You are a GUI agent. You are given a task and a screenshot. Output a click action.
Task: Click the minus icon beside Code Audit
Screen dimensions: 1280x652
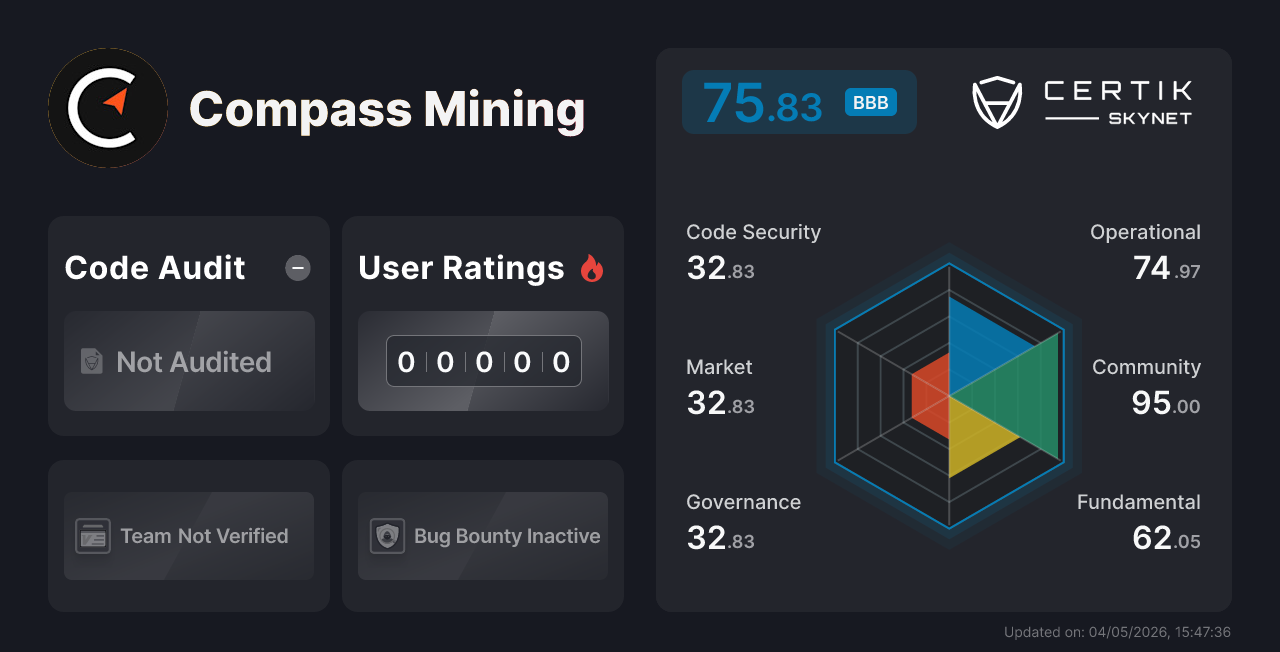[x=298, y=268]
